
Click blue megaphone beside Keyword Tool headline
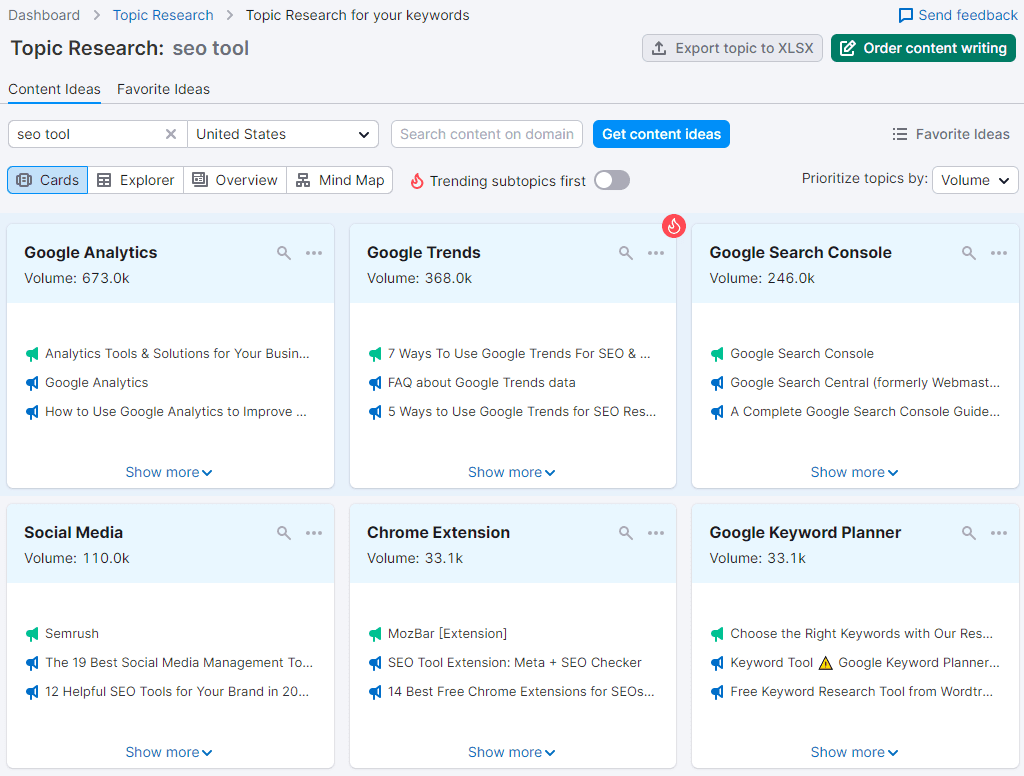pyautogui.click(x=717, y=664)
